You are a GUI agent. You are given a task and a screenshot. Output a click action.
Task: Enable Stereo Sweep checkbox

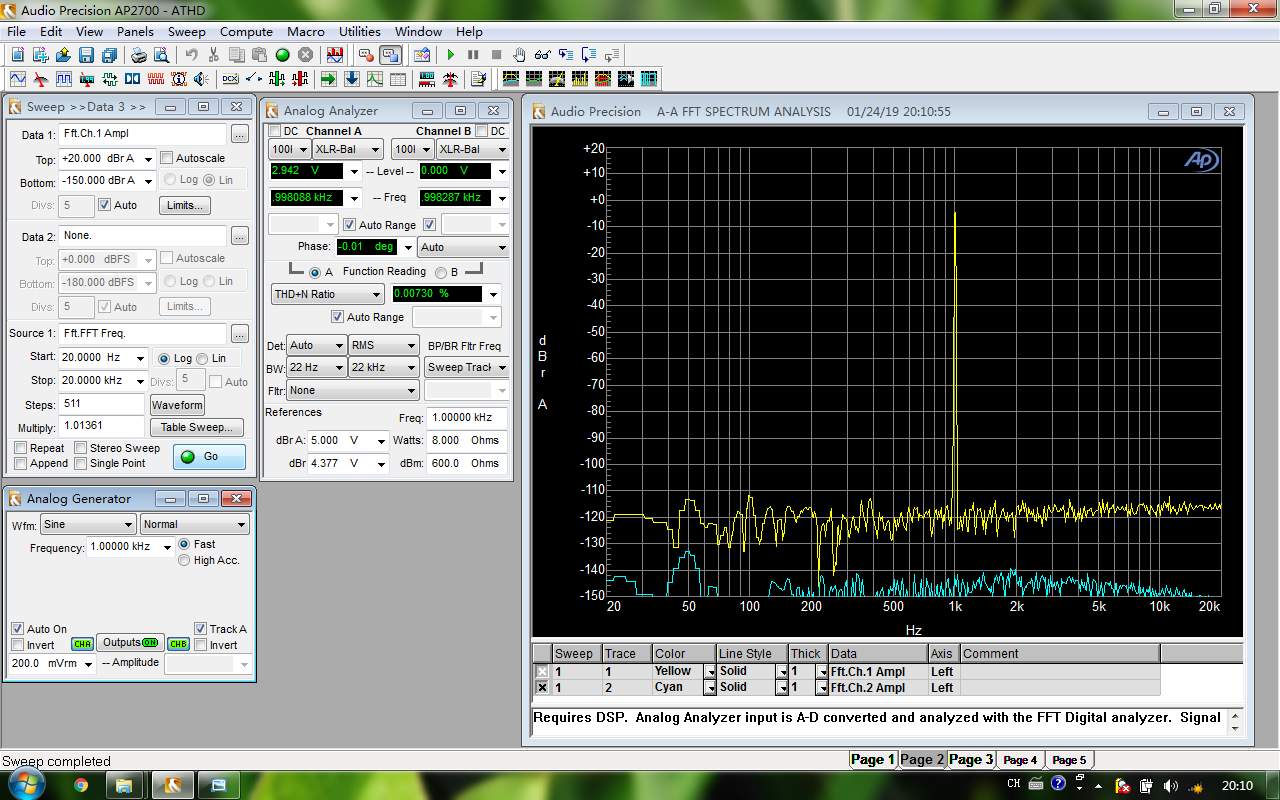point(81,448)
